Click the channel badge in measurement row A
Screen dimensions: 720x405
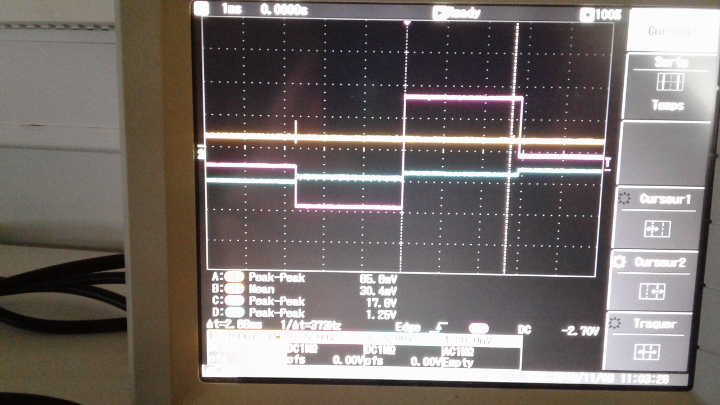click(x=234, y=277)
